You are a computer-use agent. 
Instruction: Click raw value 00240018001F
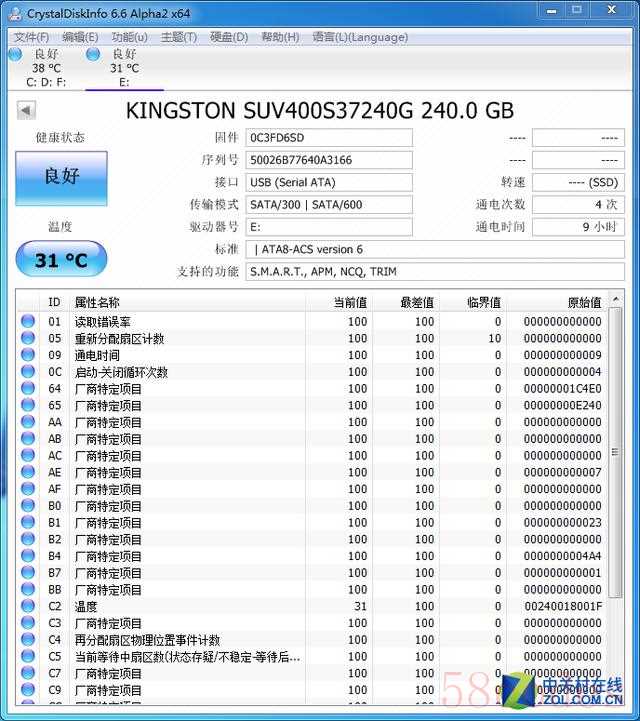(x=562, y=607)
